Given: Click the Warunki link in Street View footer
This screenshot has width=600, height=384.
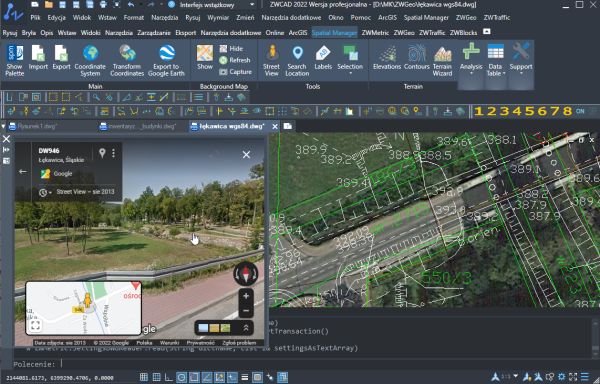Looking at the screenshot, I should 170,343.
